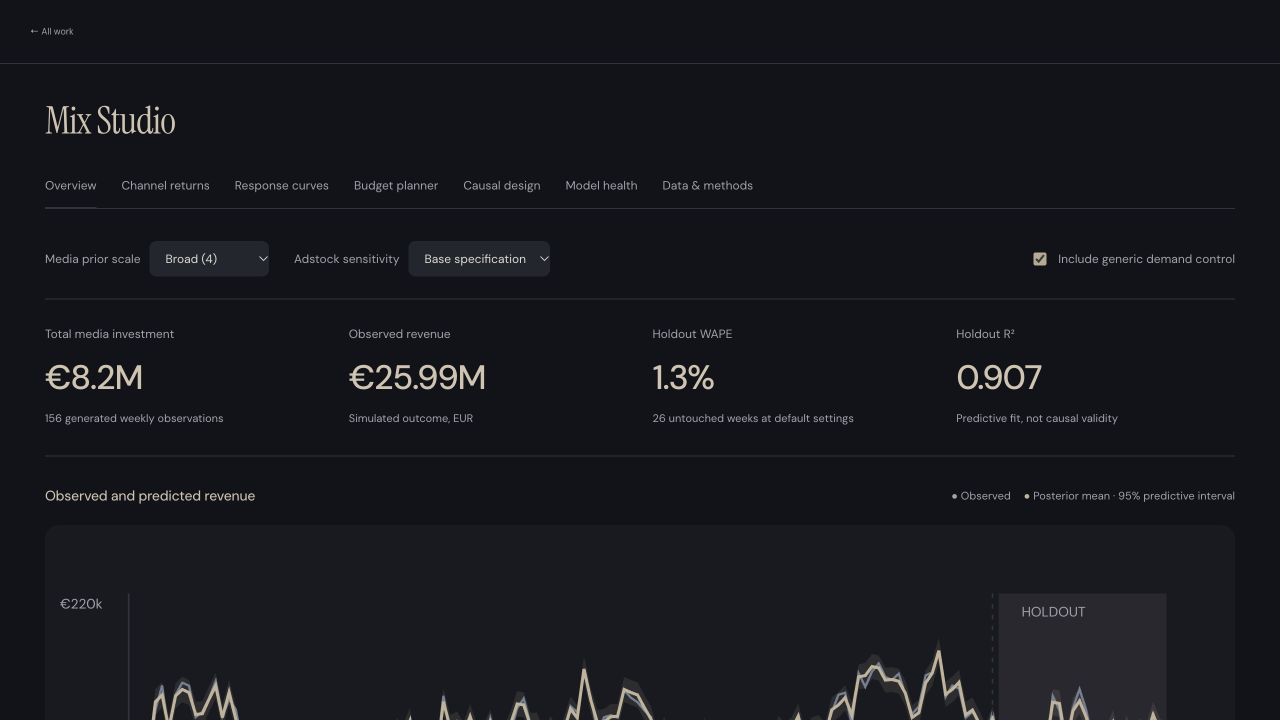This screenshot has width=1280, height=720.
Task: Click the Media prior scale label
Action: coord(93,259)
